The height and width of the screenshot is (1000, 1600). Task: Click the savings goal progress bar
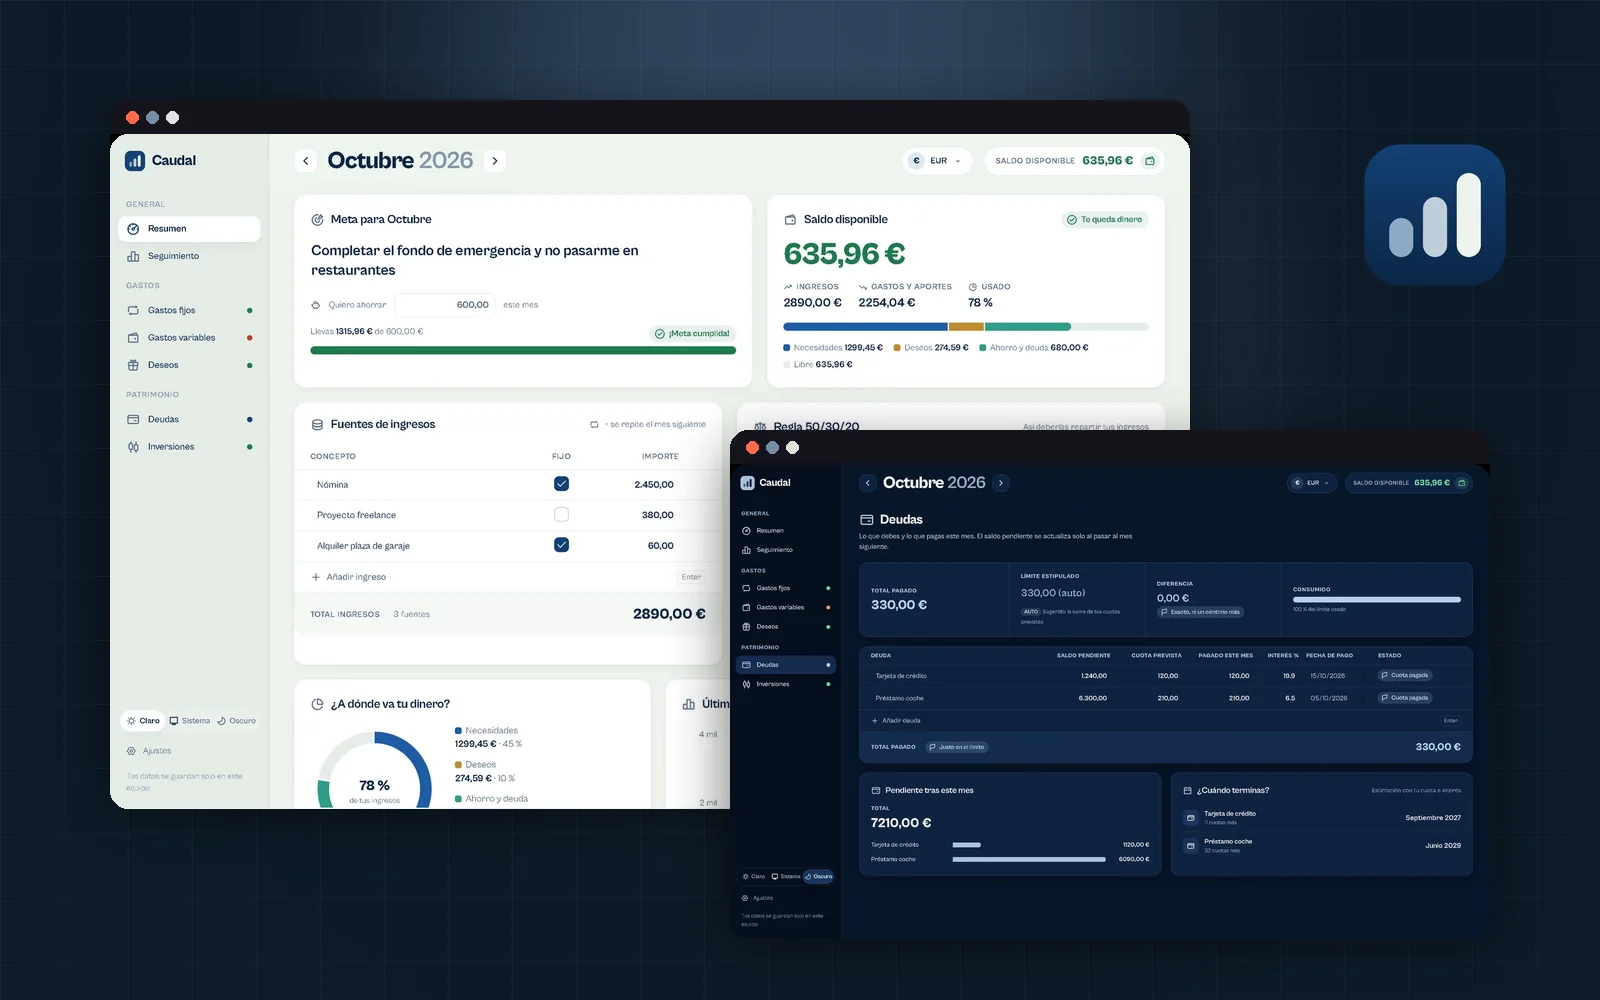tap(523, 350)
